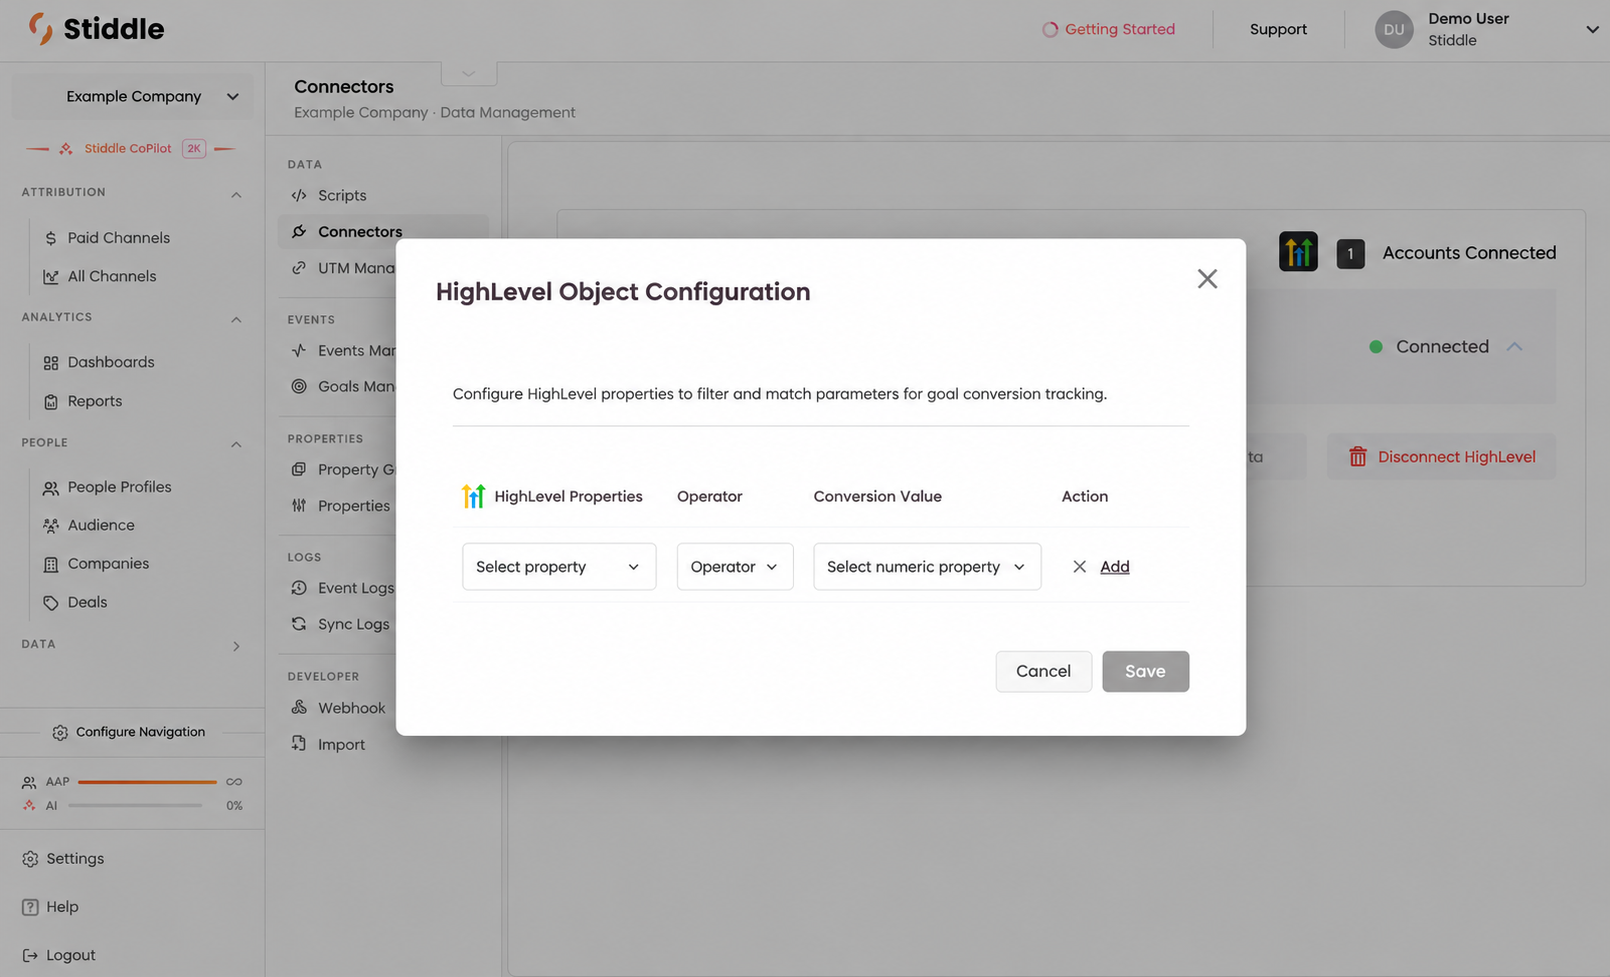Image resolution: width=1610 pixels, height=977 pixels.
Task: Go to Properties in the submenu
Action: tap(353, 506)
